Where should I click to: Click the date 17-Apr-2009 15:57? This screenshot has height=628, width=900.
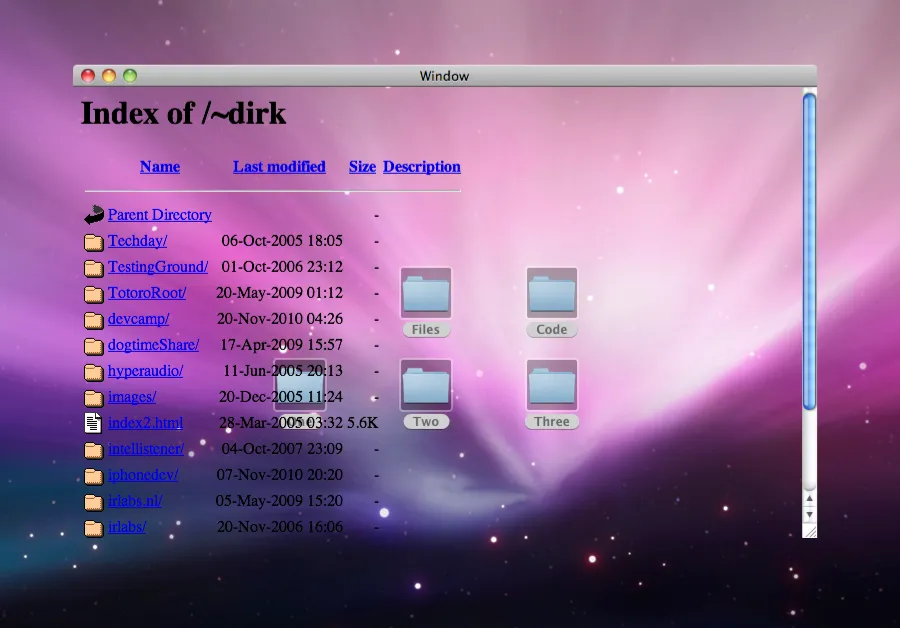281,344
